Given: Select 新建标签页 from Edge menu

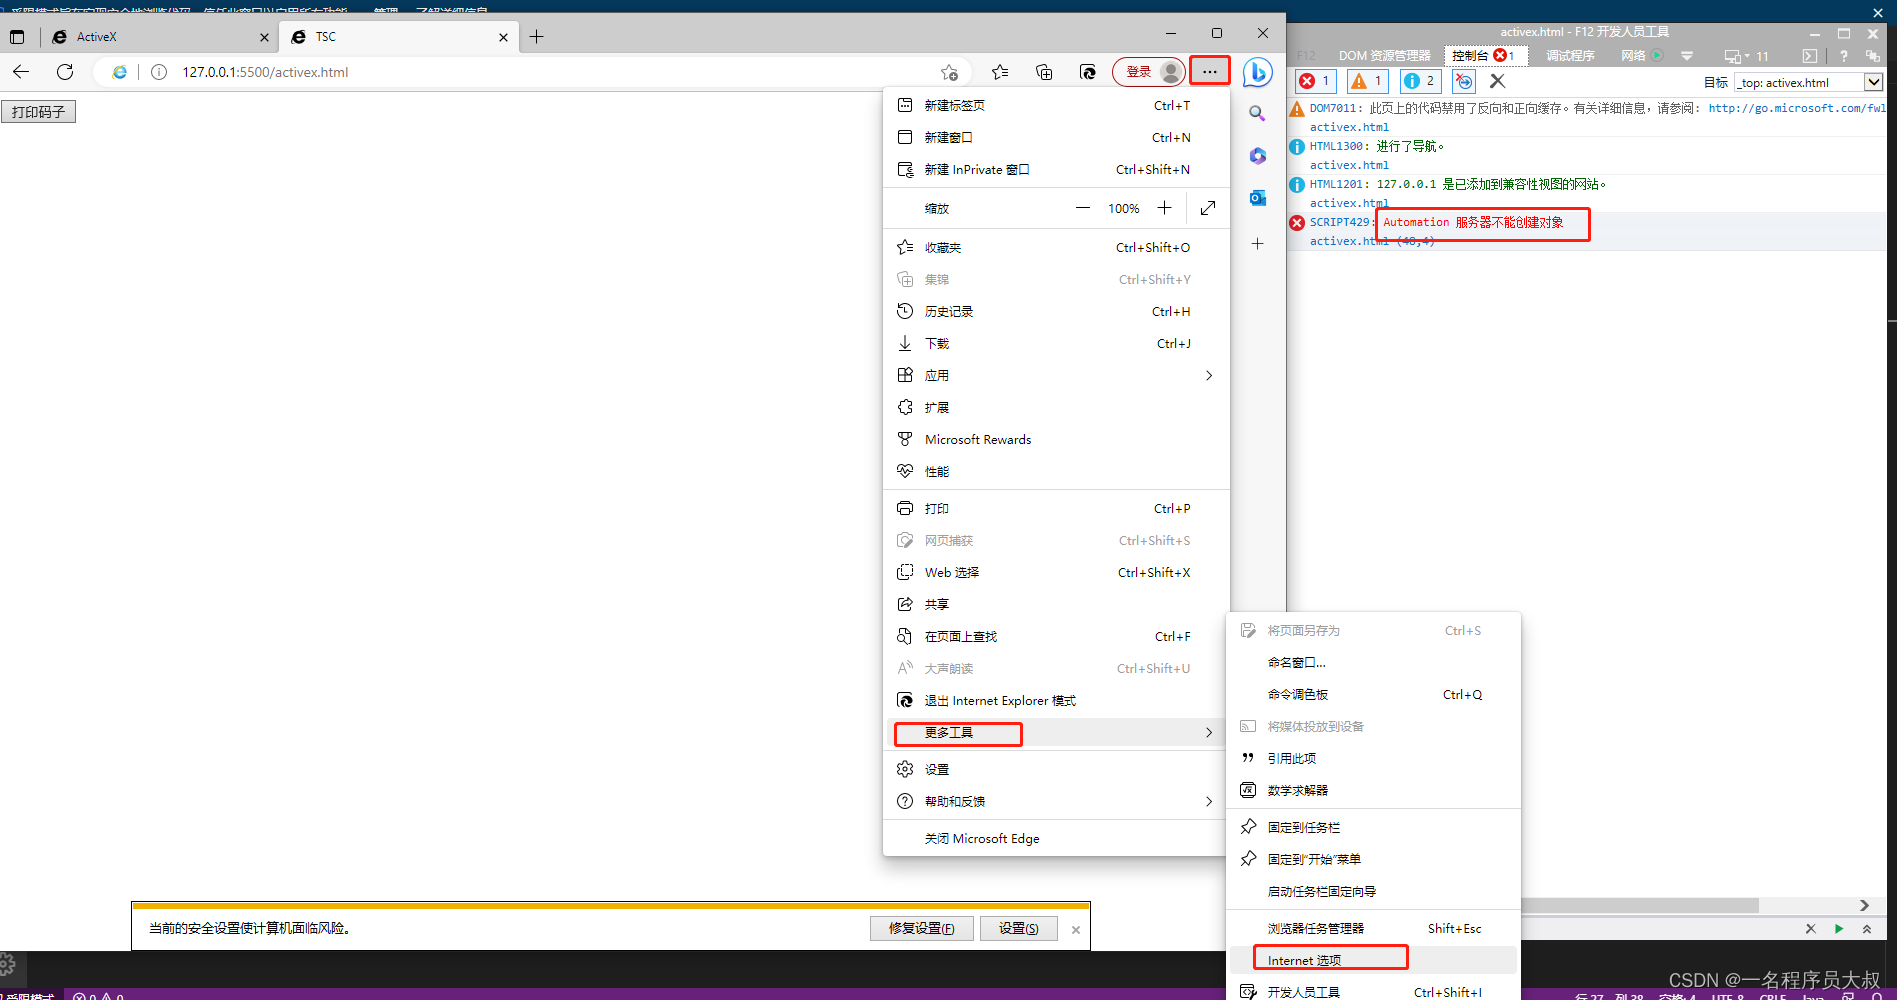Looking at the screenshot, I should click(x=1056, y=105).
